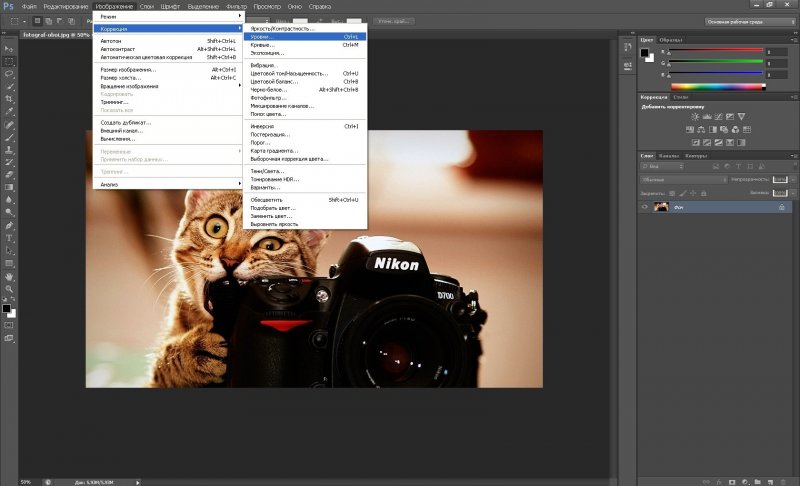Select the Clone Stamp tool
This screenshot has height=486, width=800.
pyautogui.click(x=9, y=150)
